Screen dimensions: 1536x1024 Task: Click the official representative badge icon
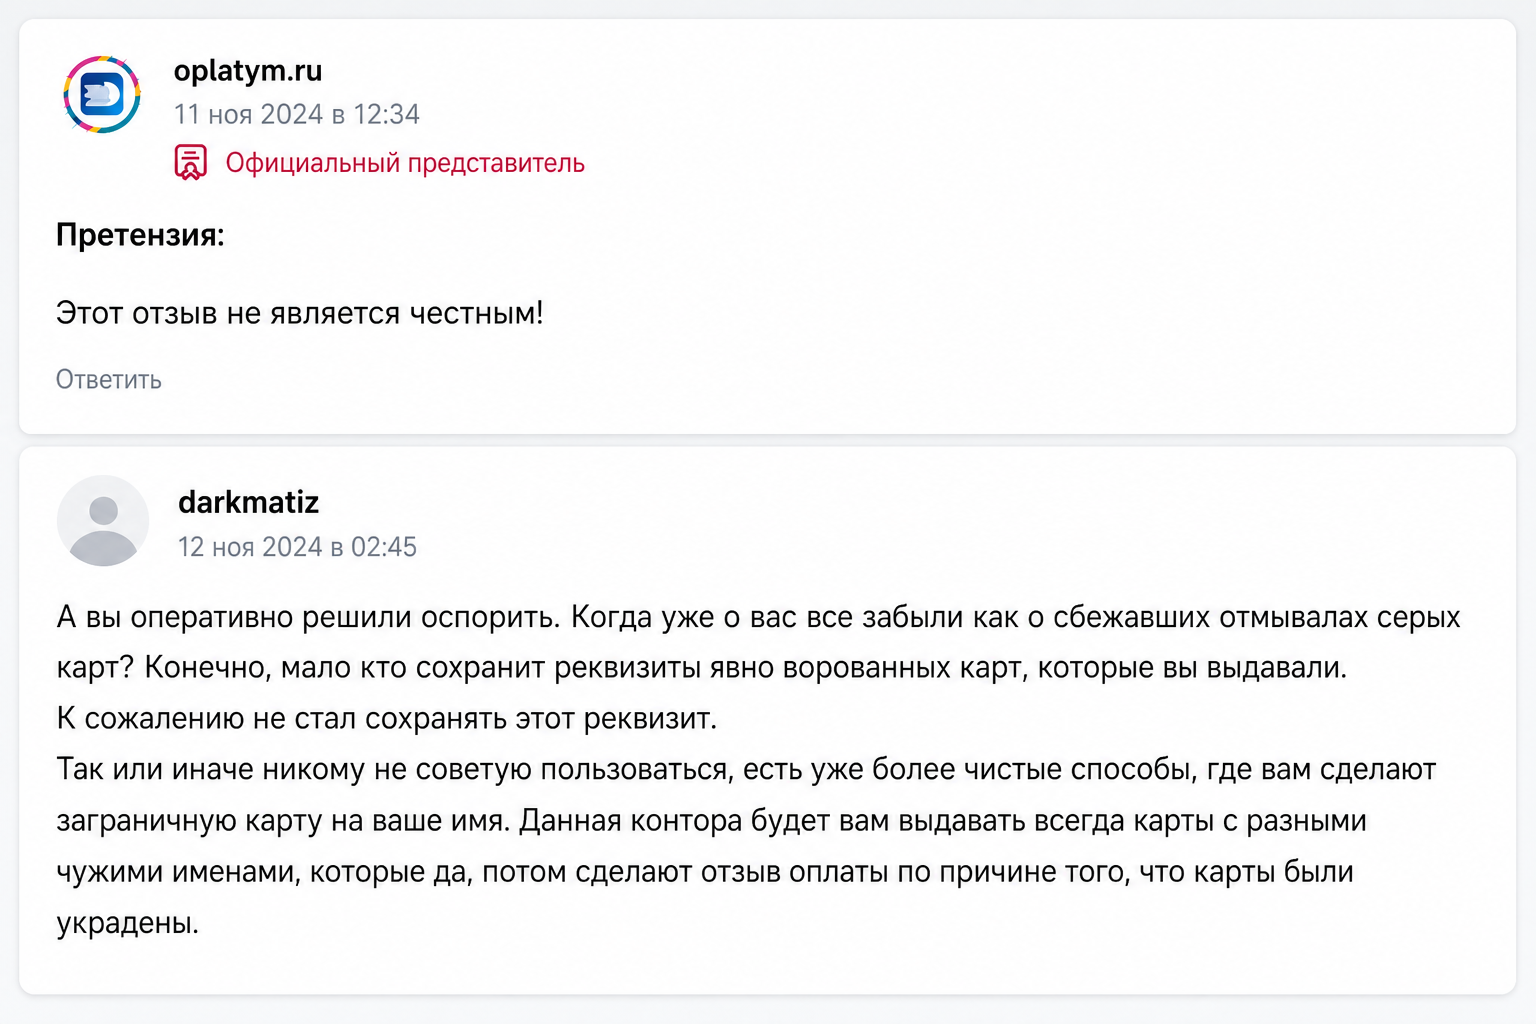pos(191,162)
